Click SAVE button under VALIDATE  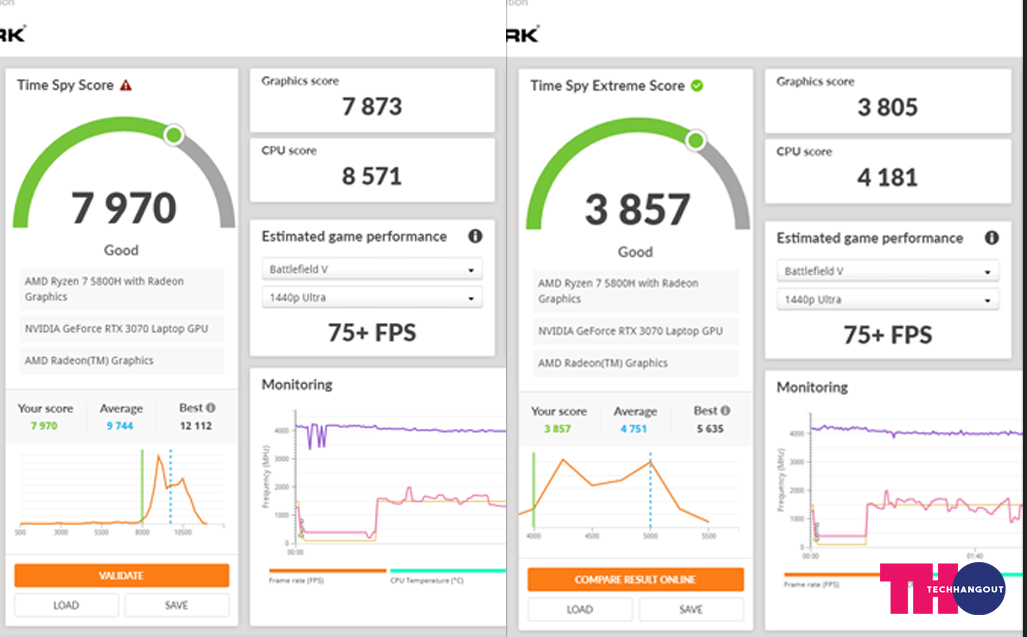pos(177,605)
